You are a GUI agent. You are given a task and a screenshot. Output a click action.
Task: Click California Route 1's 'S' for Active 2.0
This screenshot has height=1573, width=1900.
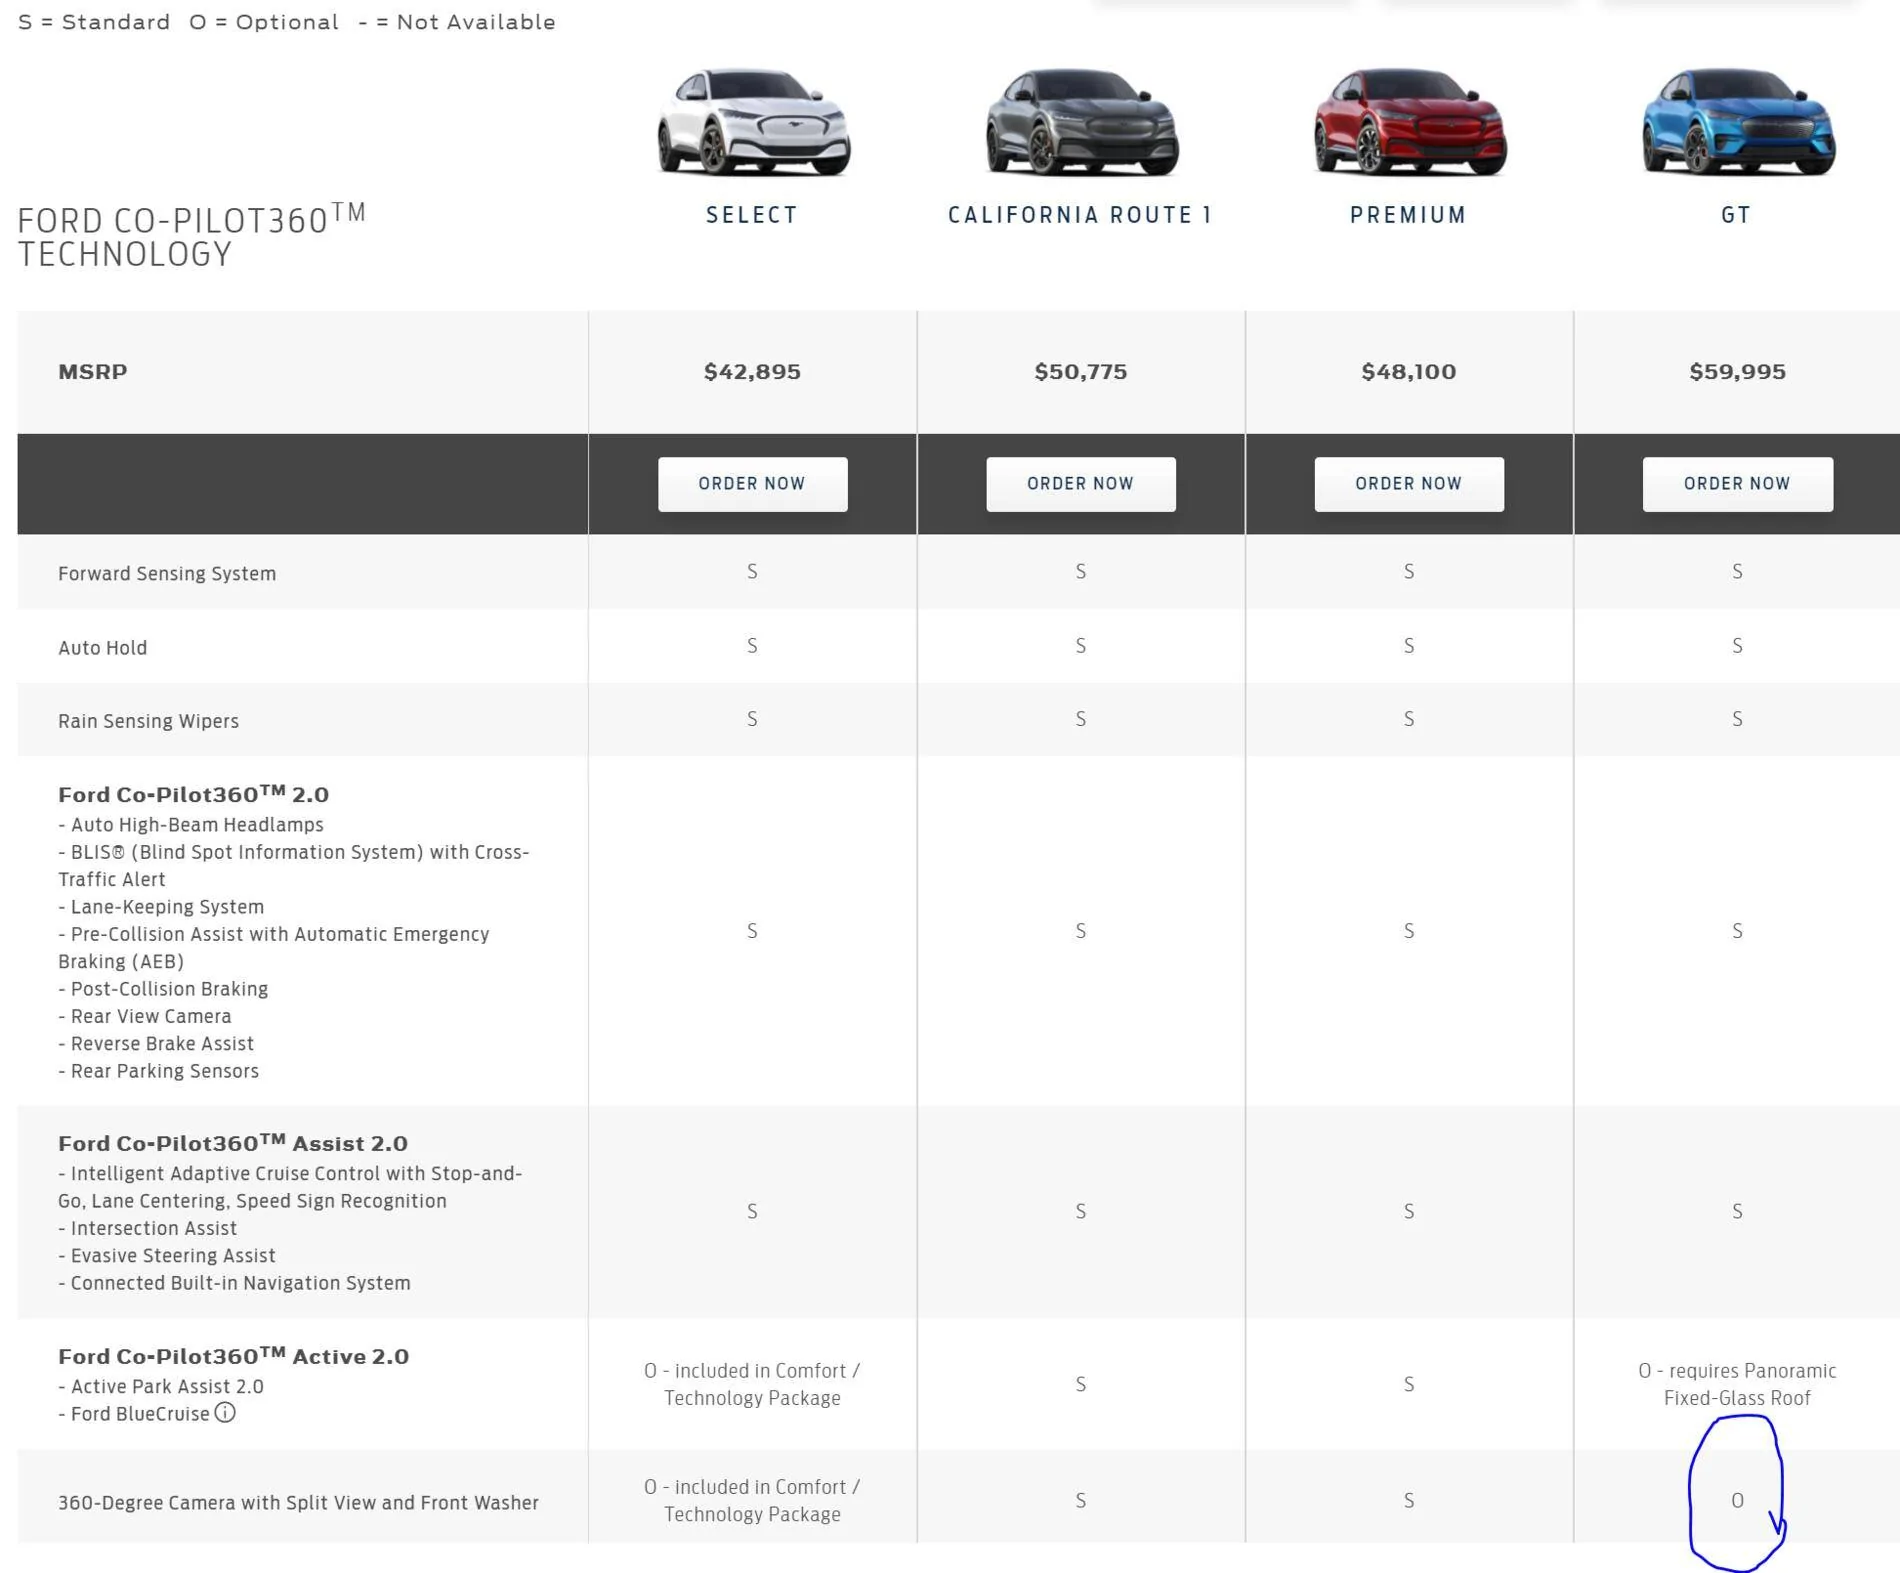coord(1080,1384)
